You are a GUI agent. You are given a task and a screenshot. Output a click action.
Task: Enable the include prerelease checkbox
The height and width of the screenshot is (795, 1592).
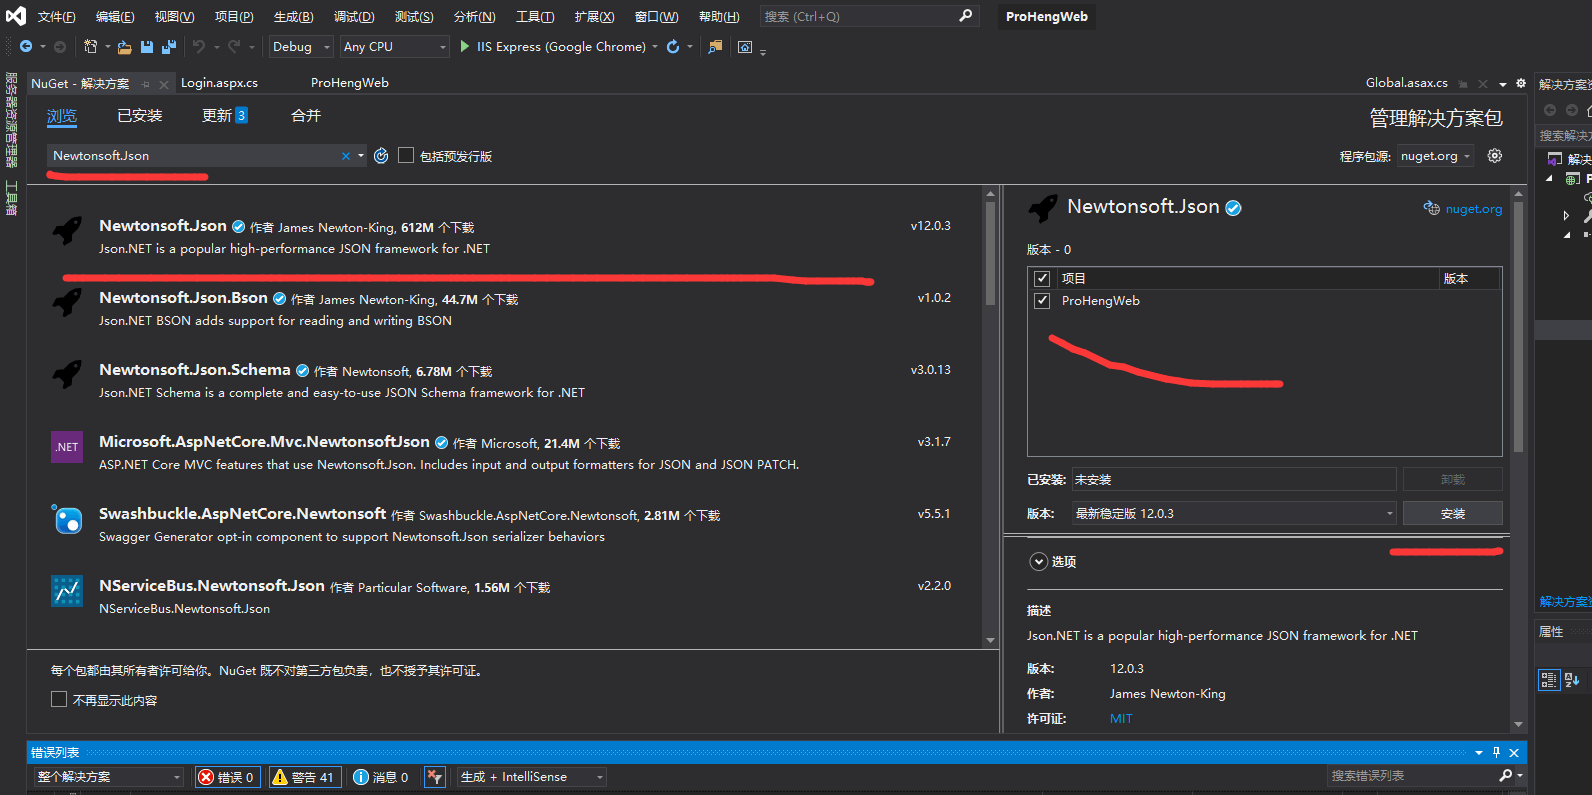pyautogui.click(x=406, y=156)
